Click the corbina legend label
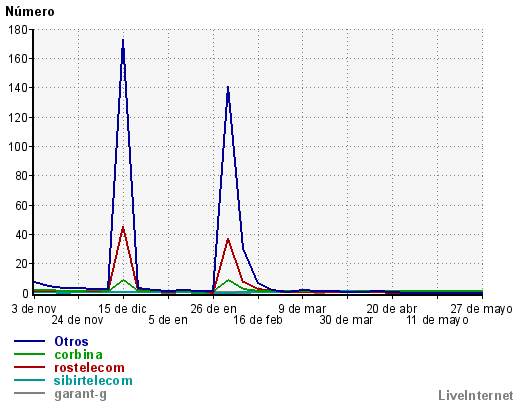Image resolution: width=520 pixels, height=405 pixels. [x=78, y=354]
